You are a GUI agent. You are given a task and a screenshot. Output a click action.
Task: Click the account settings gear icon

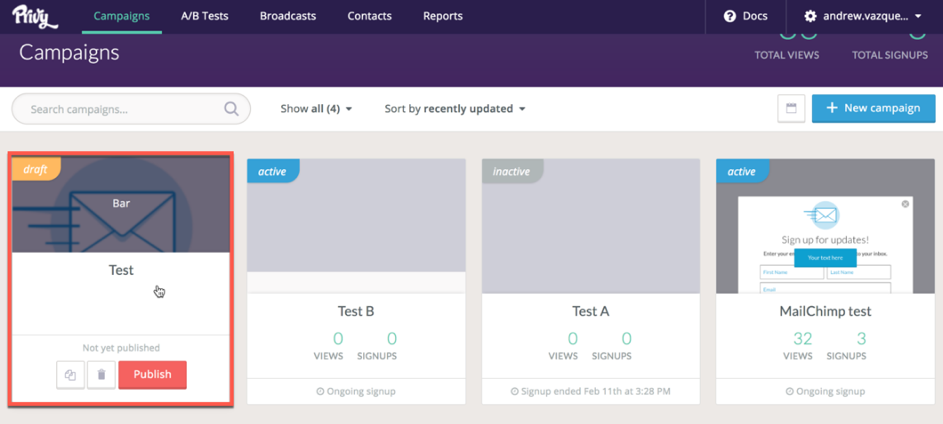[x=811, y=17]
